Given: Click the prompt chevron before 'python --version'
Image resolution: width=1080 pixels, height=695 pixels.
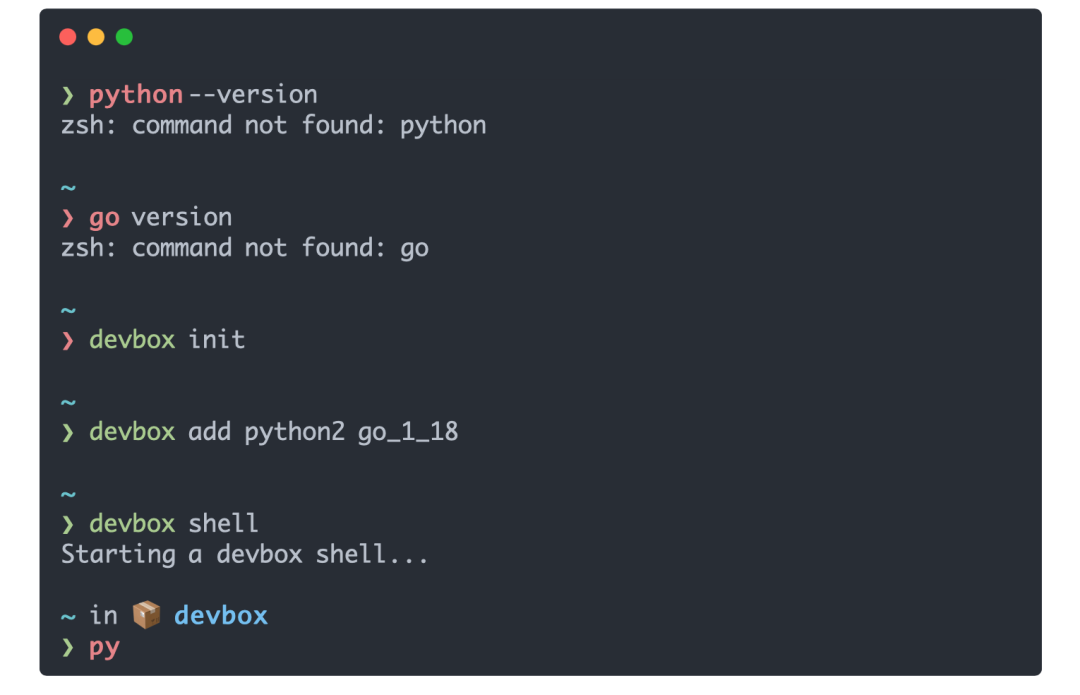Looking at the screenshot, I should tap(68, 95).
